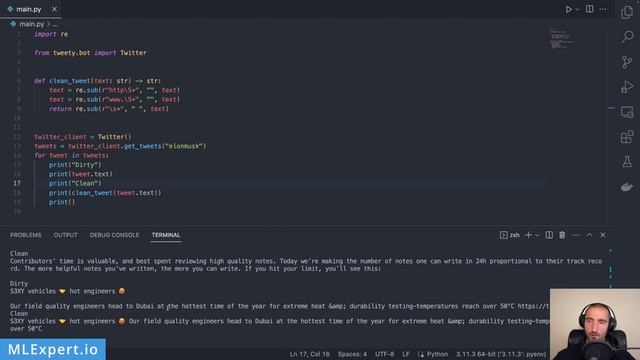Screen dimensions: 640x360
Task: Switch to the PROBLEMS panel tab
Action: (26, 235)
